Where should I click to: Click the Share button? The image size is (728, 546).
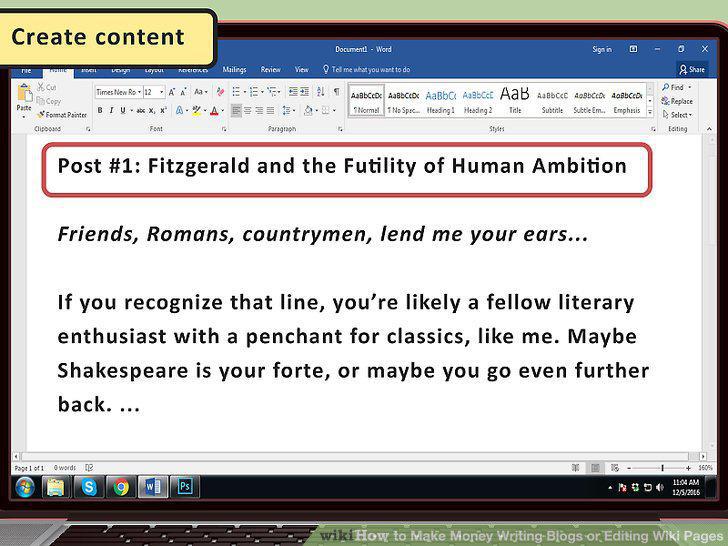[692, 70]
